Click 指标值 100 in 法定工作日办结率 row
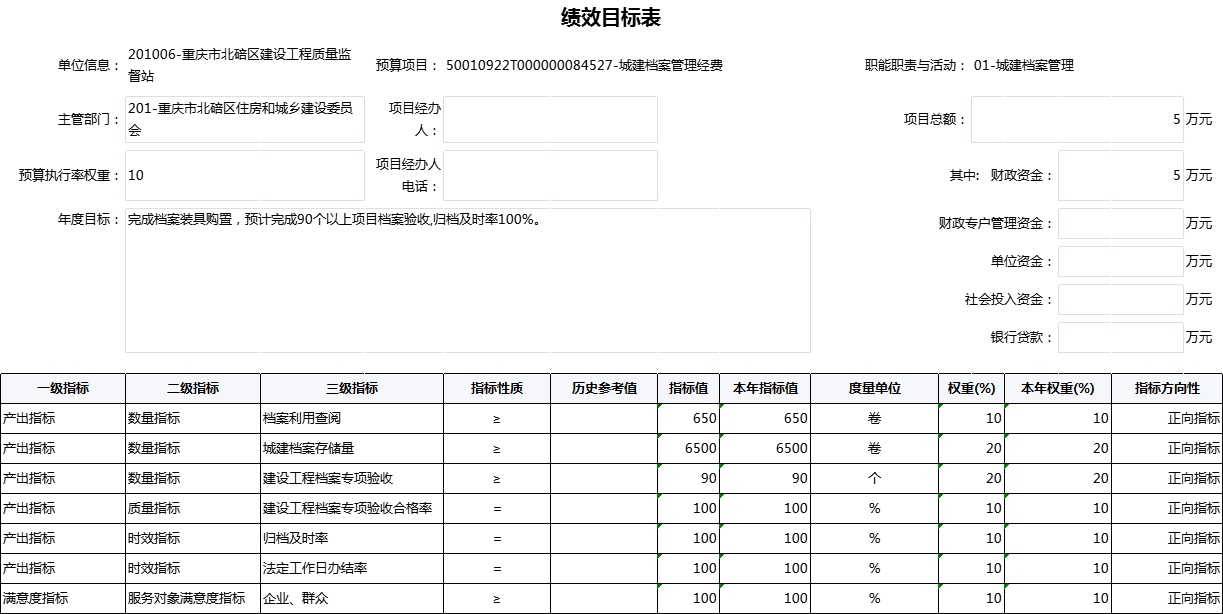This screenshot has height=614, width=1223. (x=689, y=568)
